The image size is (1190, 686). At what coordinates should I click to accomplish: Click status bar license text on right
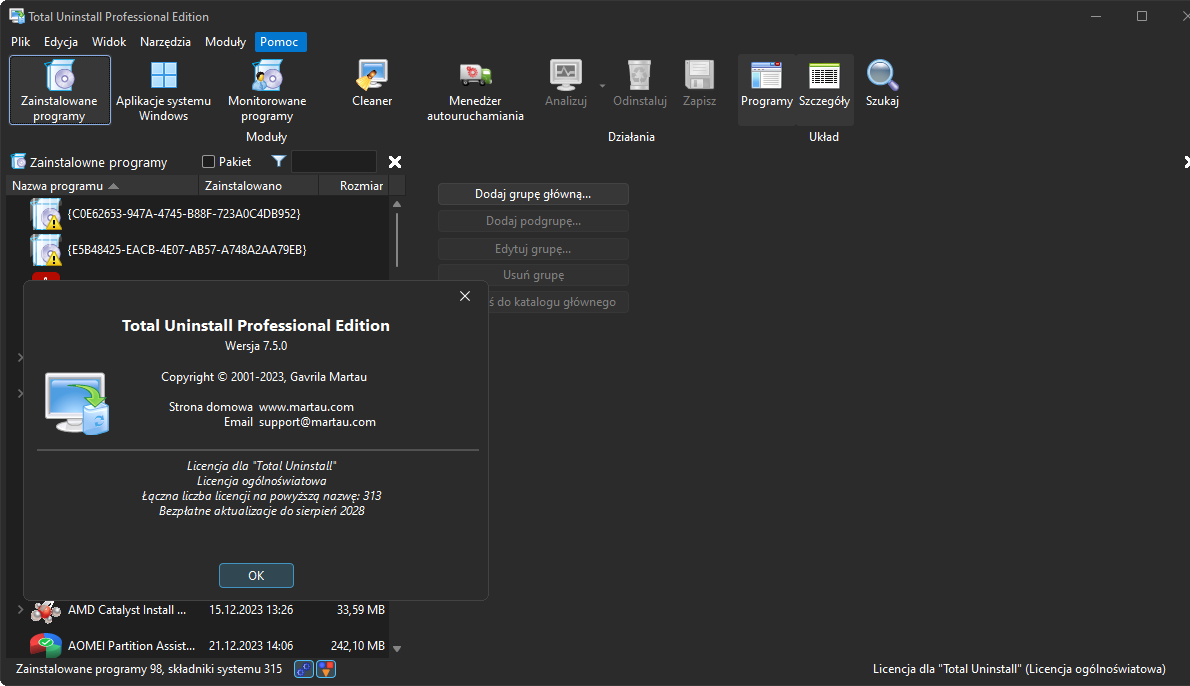click(1019, 669)
